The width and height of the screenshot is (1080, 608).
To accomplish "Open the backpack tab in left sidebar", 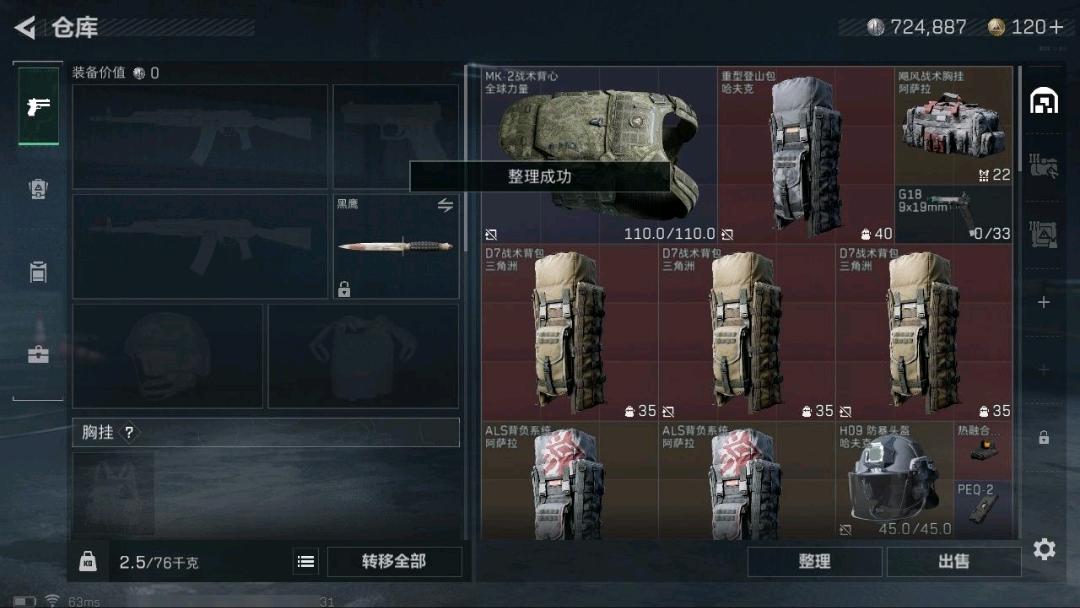I will coord(39,189).
